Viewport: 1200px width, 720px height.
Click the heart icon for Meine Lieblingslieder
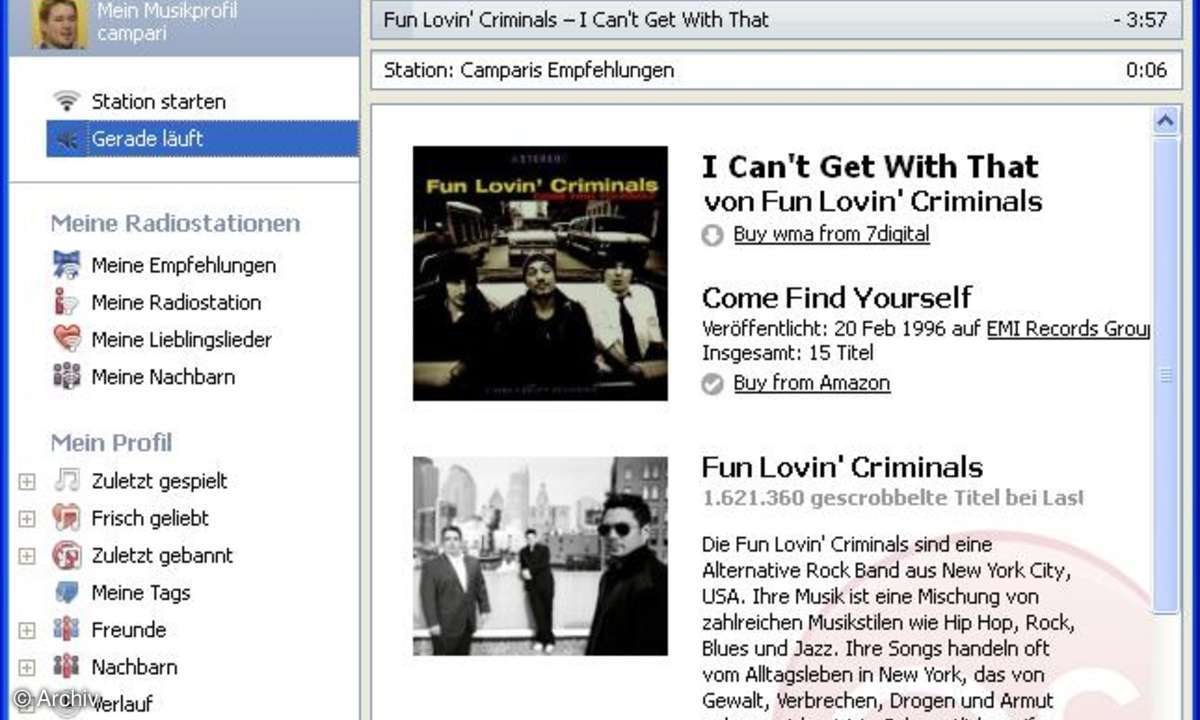(67, 339)
